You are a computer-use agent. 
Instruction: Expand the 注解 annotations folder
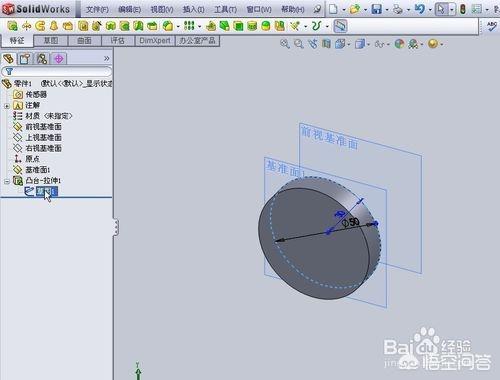coord(7,106)
